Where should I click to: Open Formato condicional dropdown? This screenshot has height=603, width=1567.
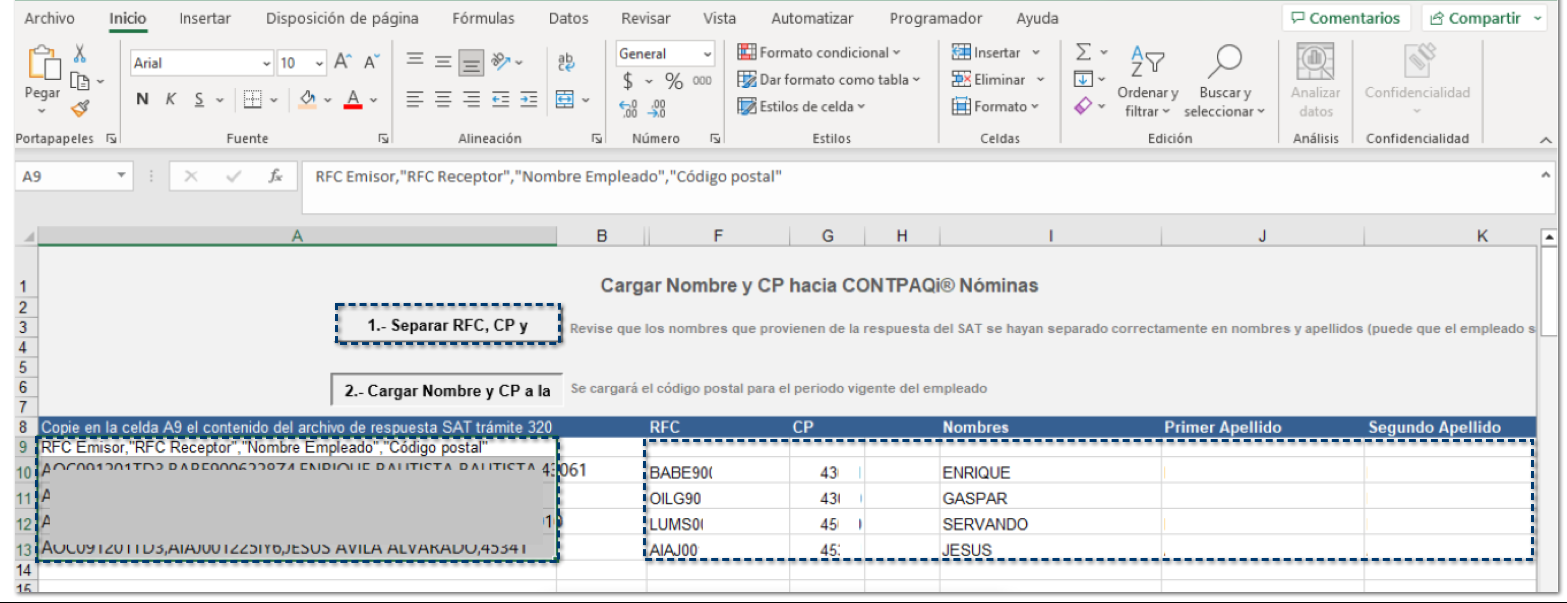pos(819,52)
